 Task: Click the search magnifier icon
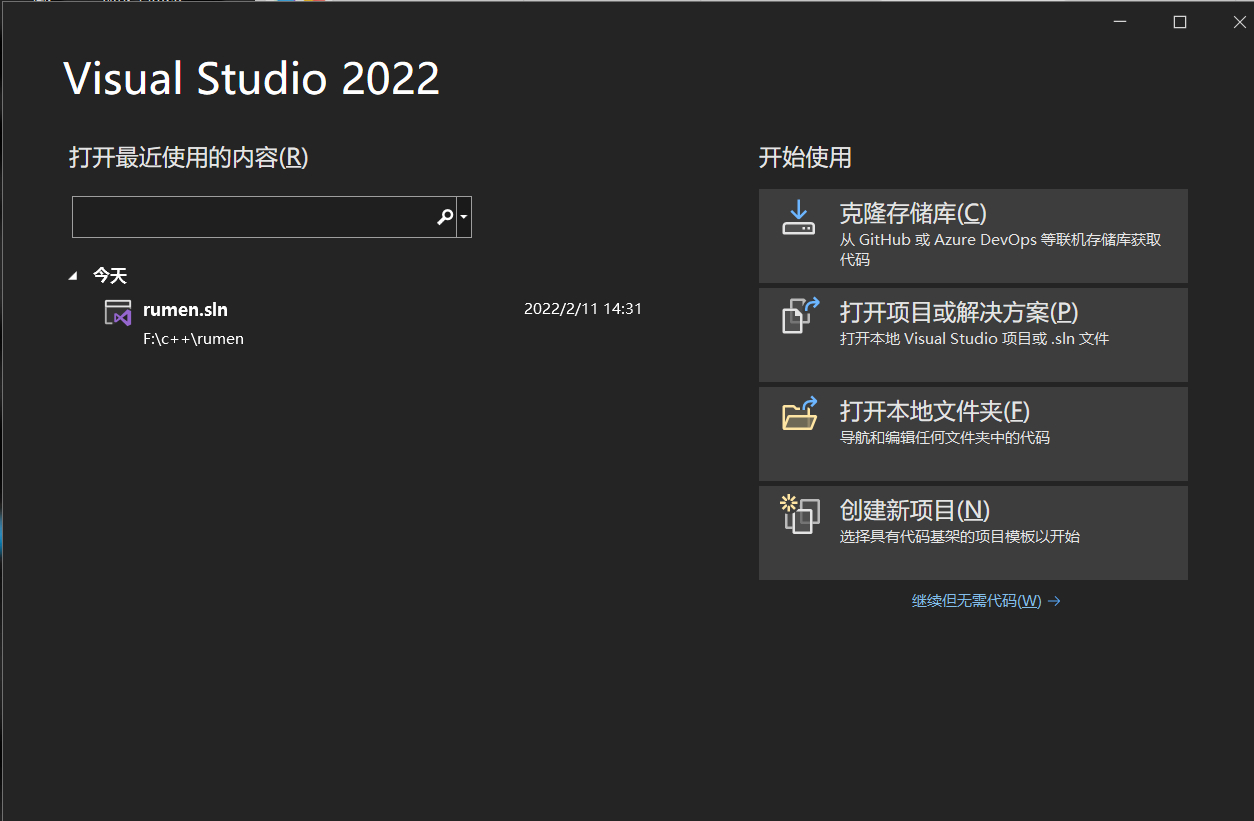click(x=444, y=216)
